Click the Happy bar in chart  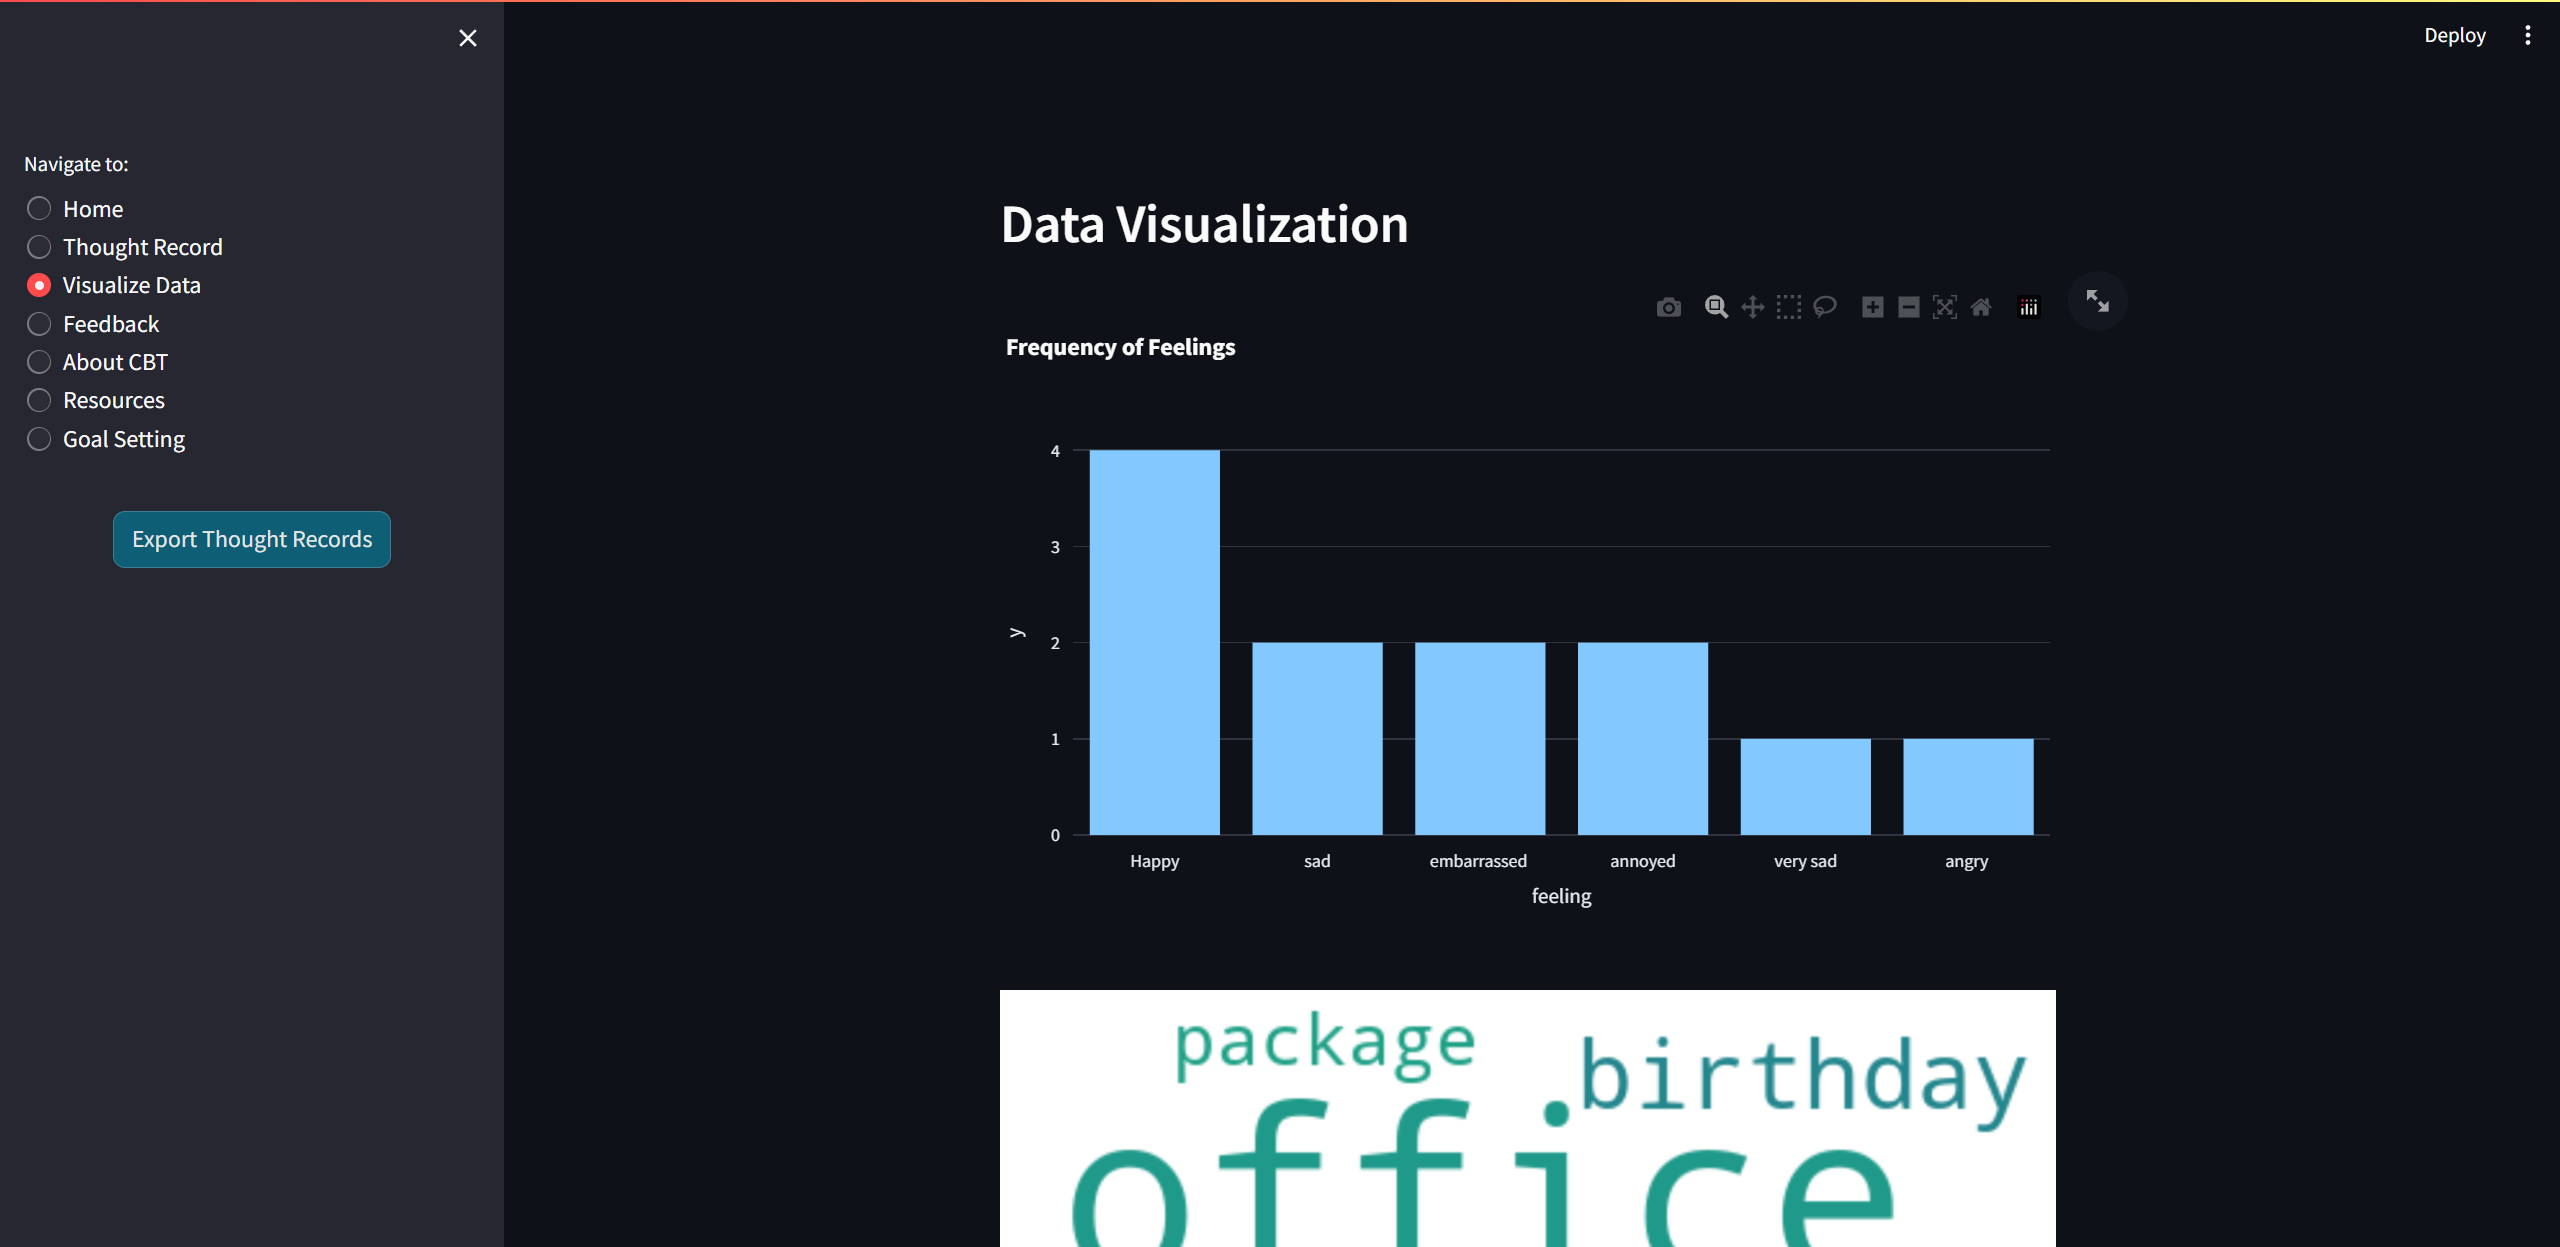1154,642
